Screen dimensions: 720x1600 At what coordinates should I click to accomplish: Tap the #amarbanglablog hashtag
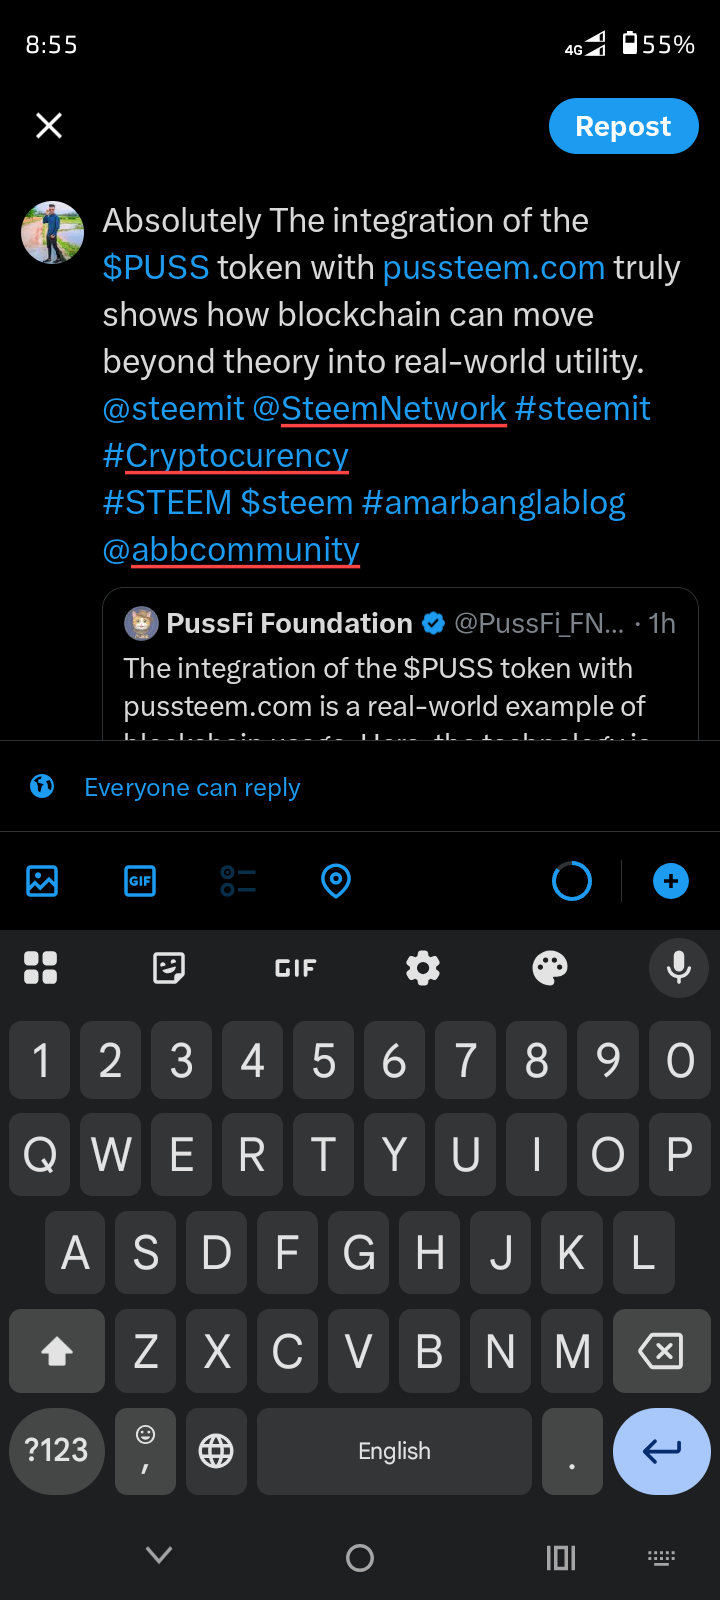click(x=494, y=502)
